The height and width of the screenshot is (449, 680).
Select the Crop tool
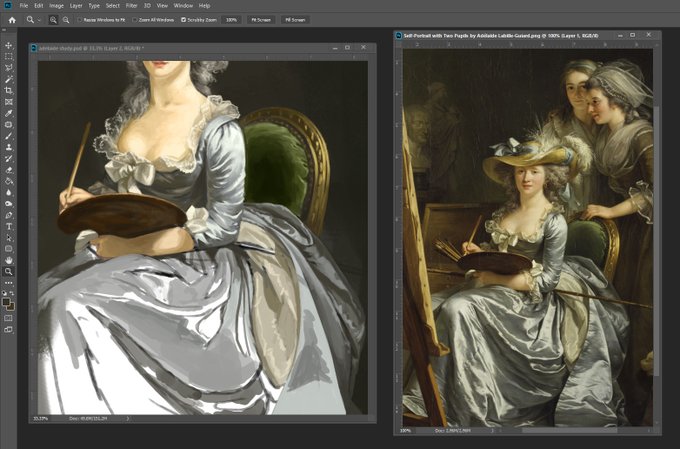coord(8,90)
